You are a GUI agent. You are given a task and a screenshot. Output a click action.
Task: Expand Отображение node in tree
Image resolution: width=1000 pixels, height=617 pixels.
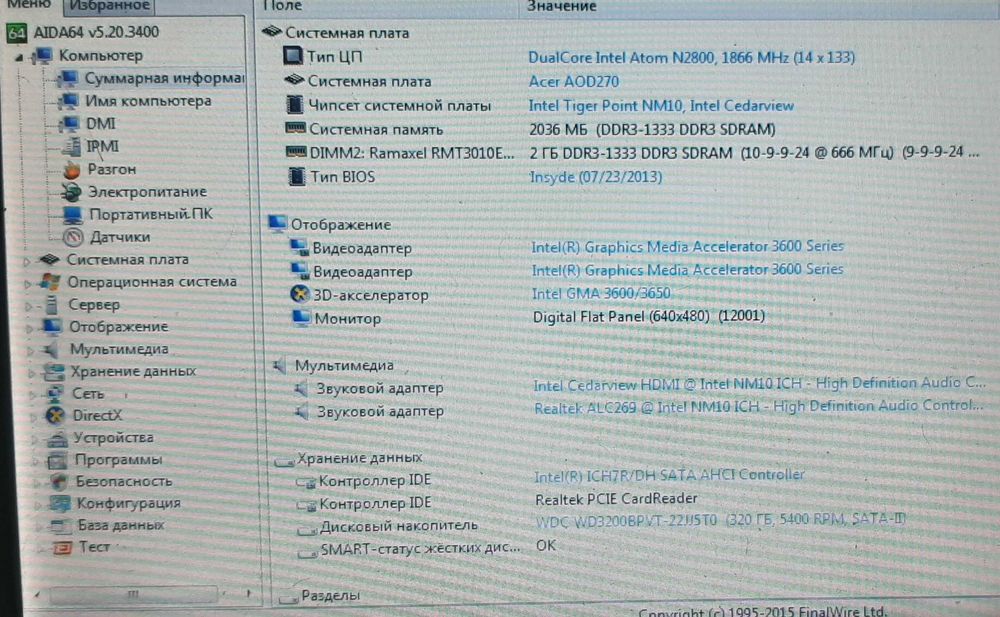(x=29, y=329)
